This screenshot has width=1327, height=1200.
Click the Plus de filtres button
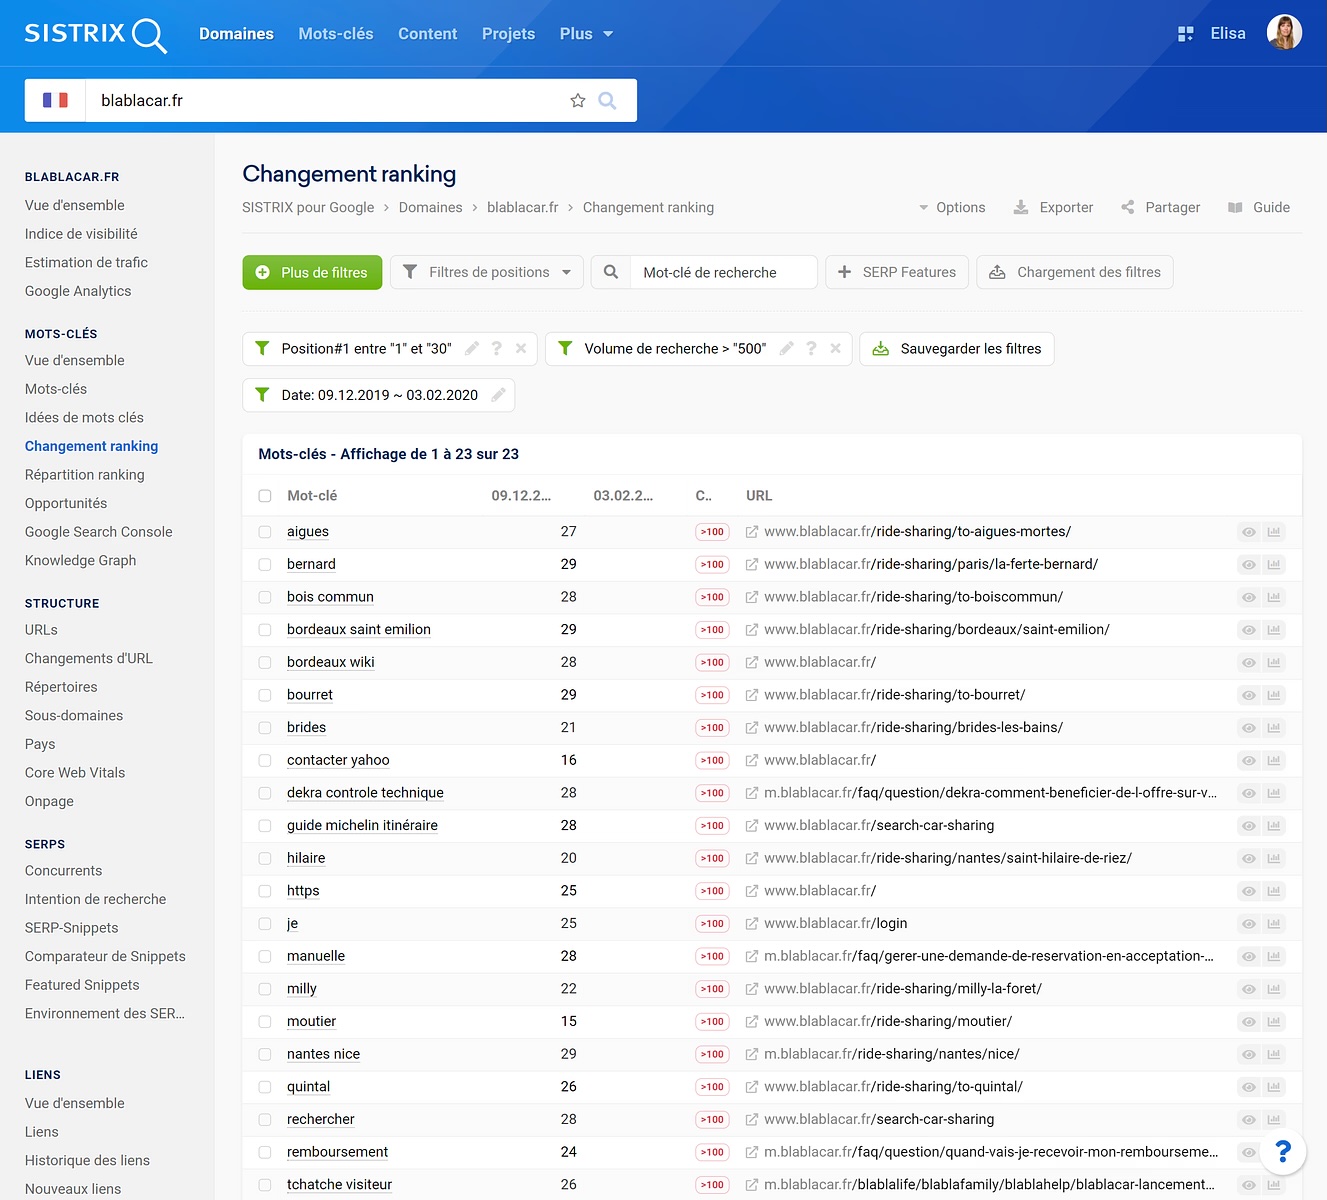pyautogui.click(x=312, y=272)
